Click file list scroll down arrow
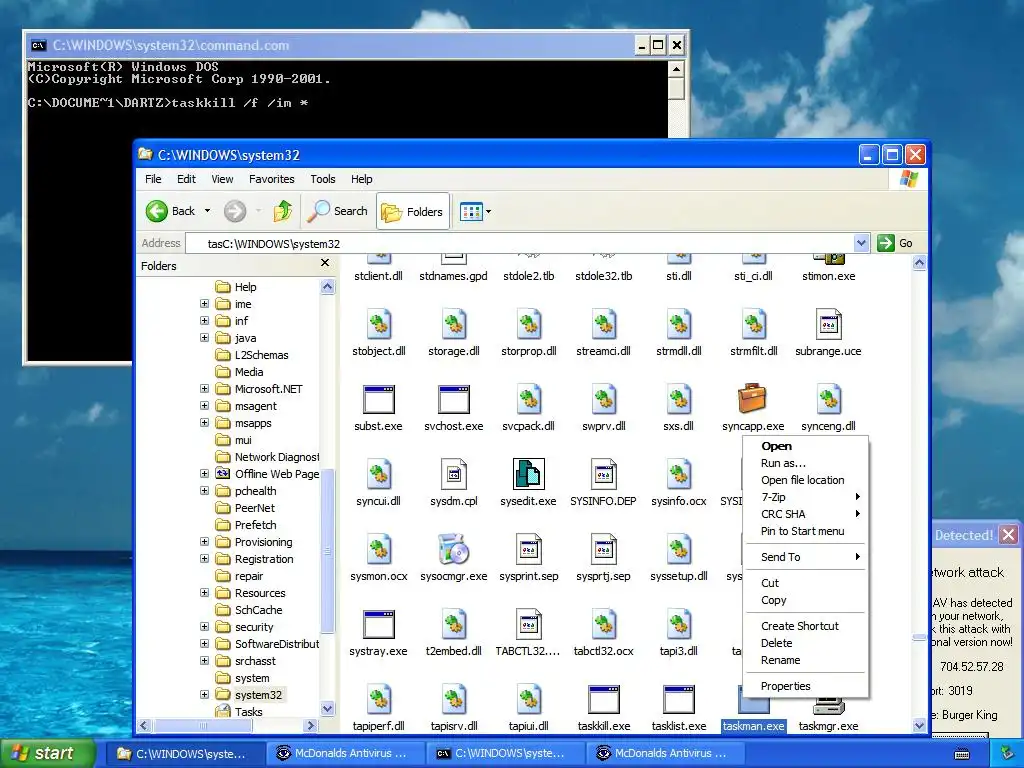1024x768 pixels. coord(919,725)
